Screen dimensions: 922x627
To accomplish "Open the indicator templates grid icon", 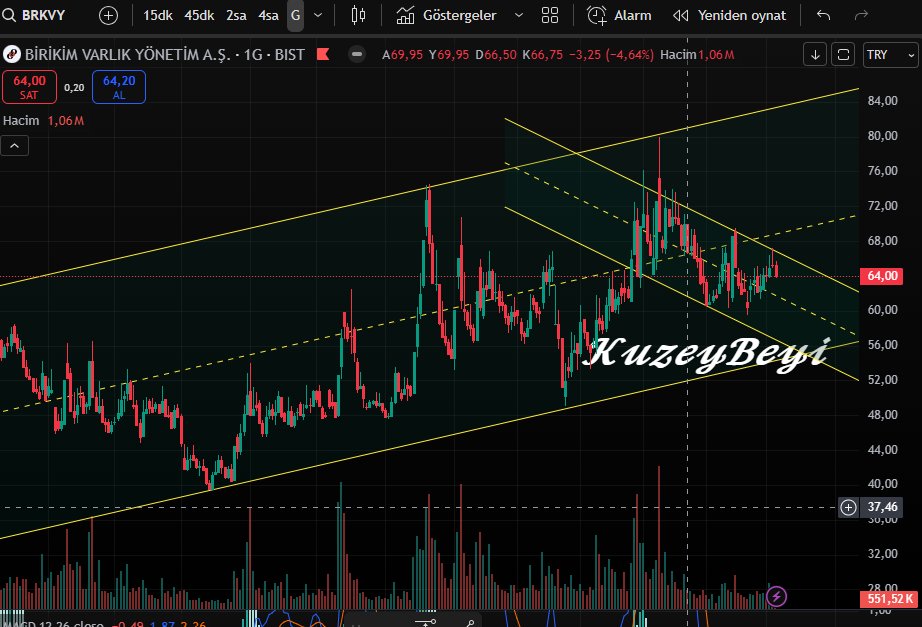I will point(550,15).
